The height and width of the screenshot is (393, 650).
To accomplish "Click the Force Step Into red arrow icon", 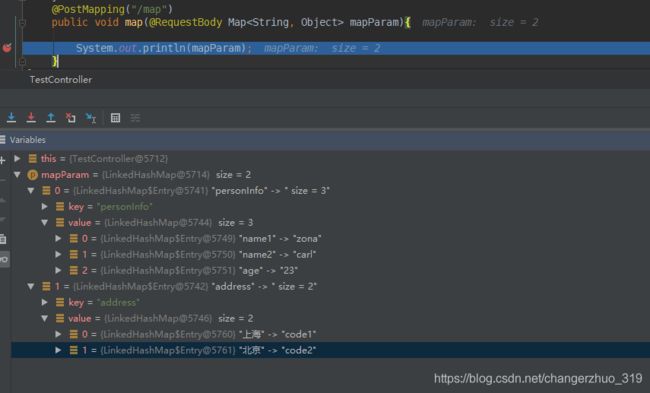I will click(x=31, y=118).
